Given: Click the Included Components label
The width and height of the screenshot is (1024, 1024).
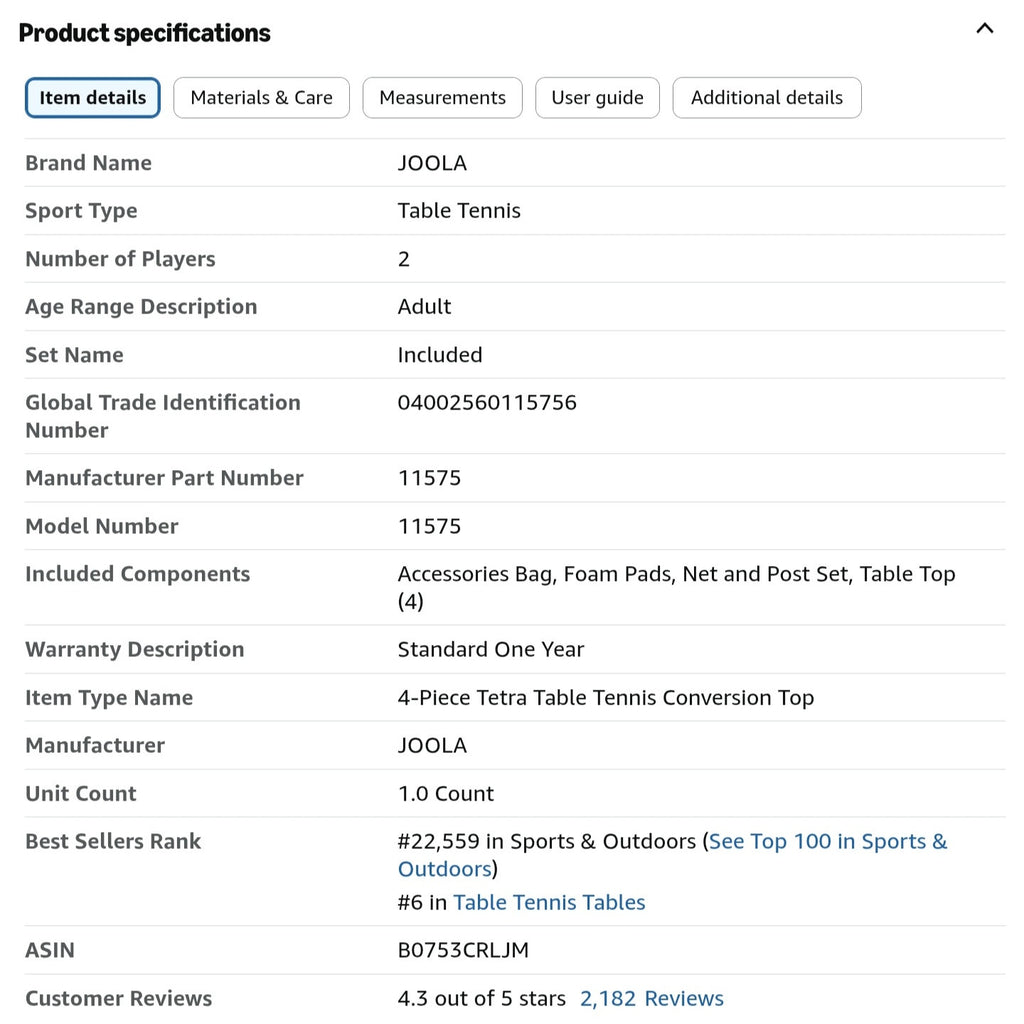Looking at the screenshot, I should pos(137,573).
